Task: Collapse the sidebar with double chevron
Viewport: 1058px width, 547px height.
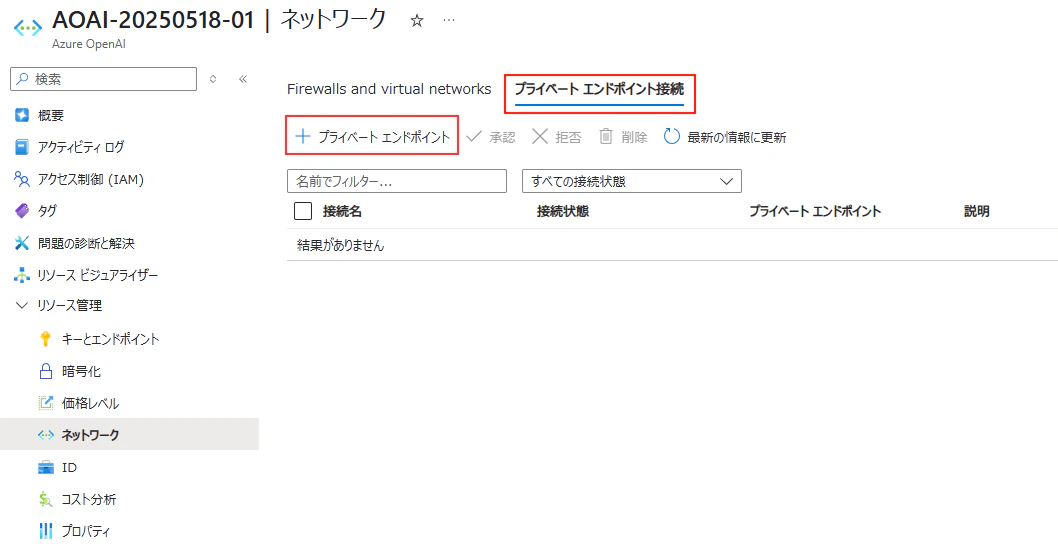Action: tap(244, 79)
